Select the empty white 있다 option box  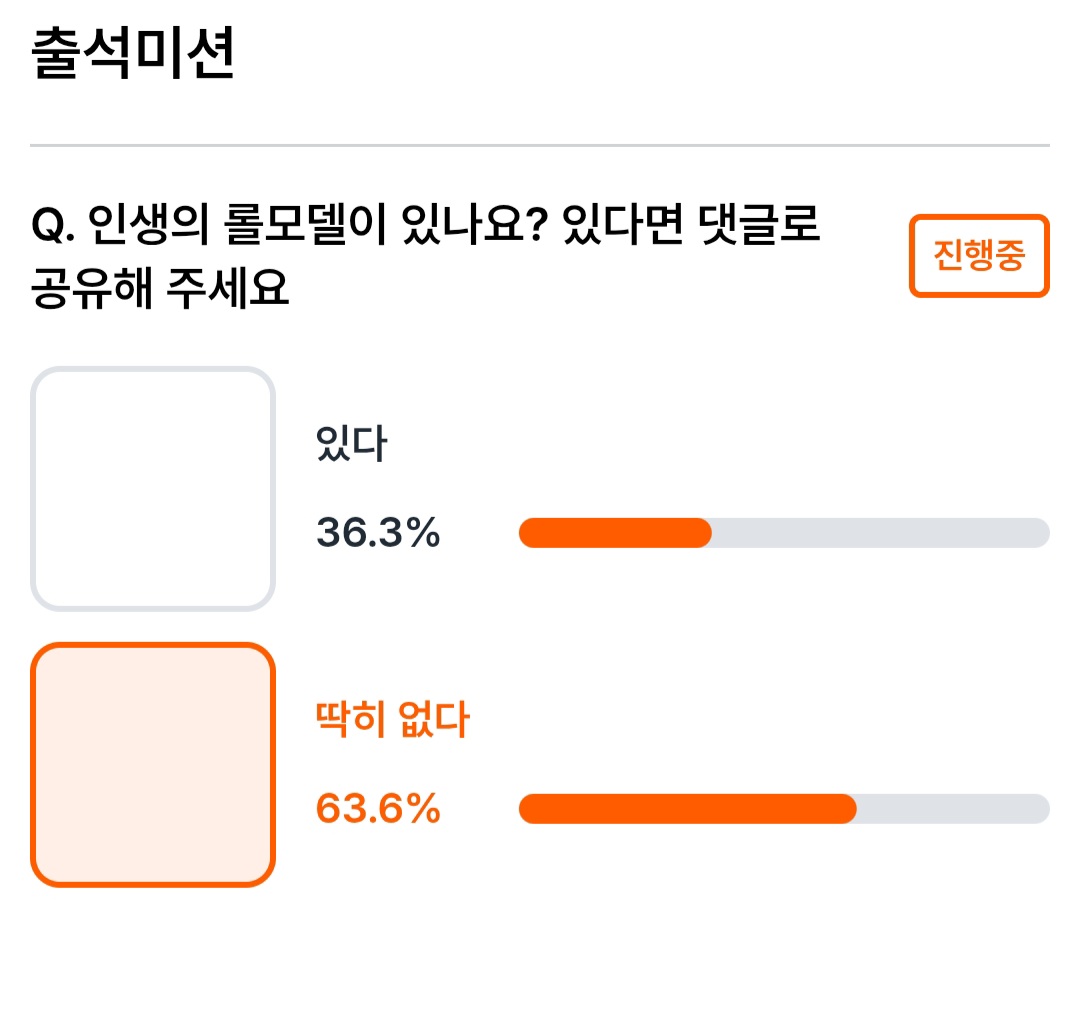pos(153,488)
